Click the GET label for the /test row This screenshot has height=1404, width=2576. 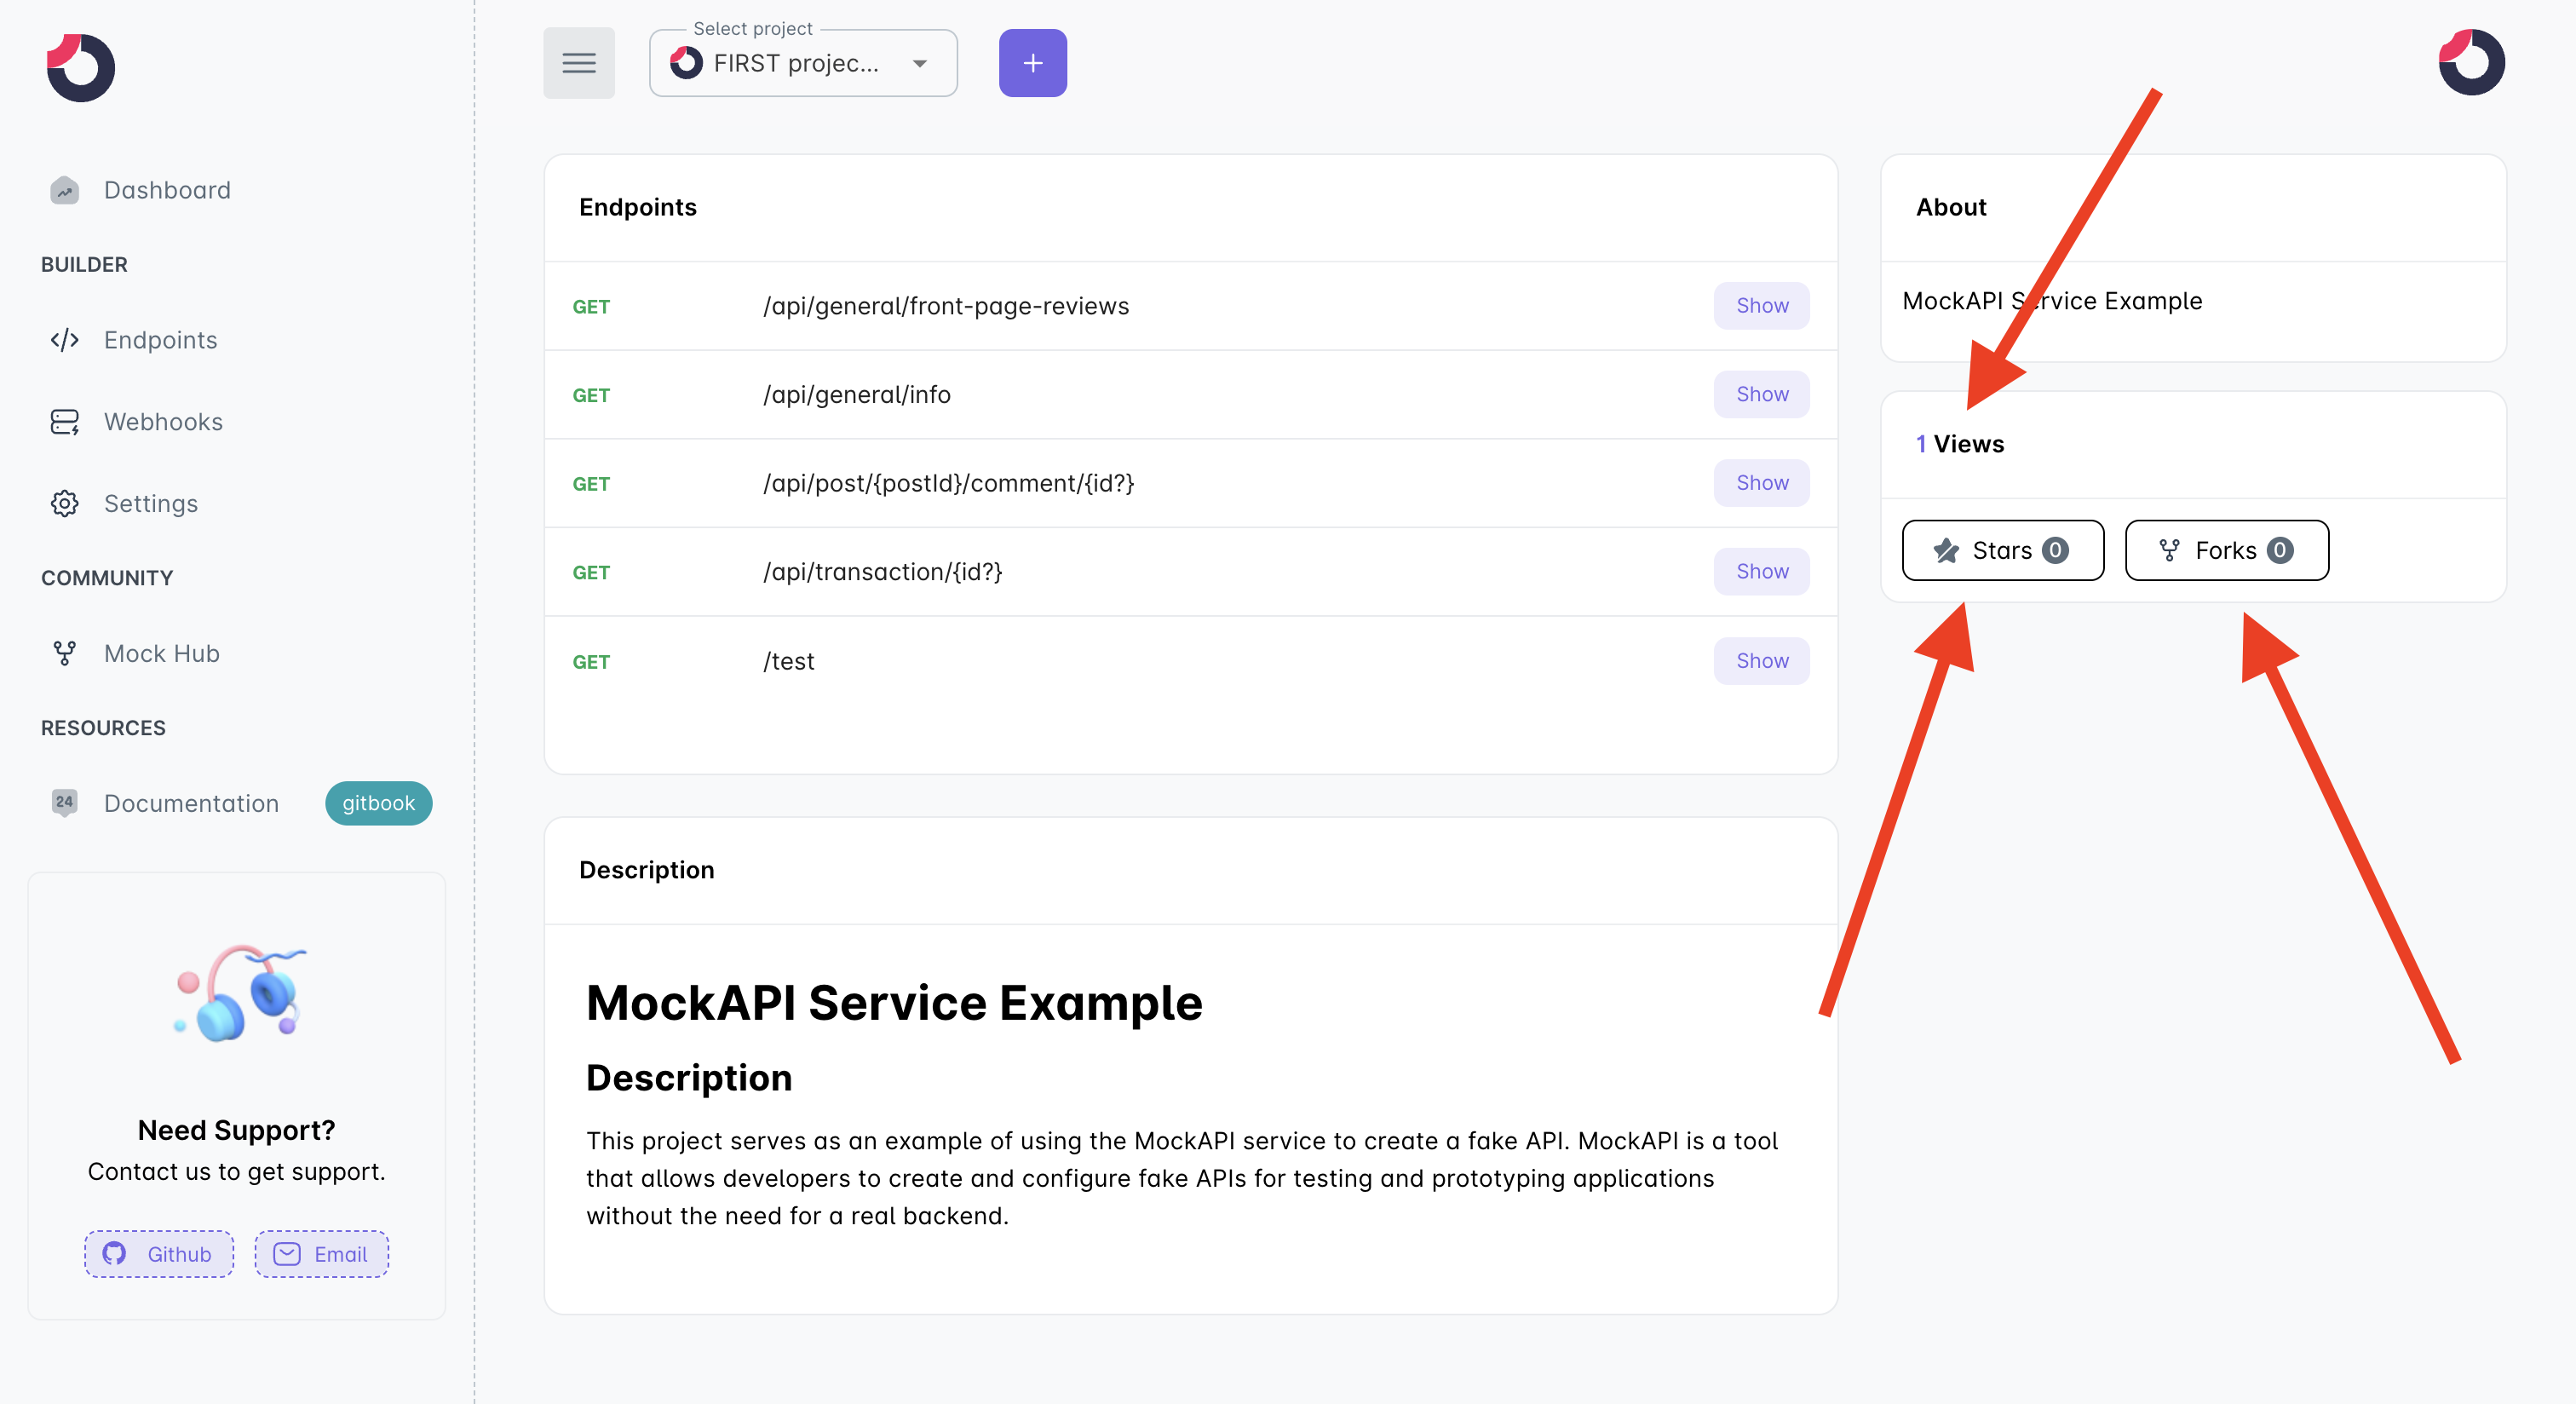591,662
